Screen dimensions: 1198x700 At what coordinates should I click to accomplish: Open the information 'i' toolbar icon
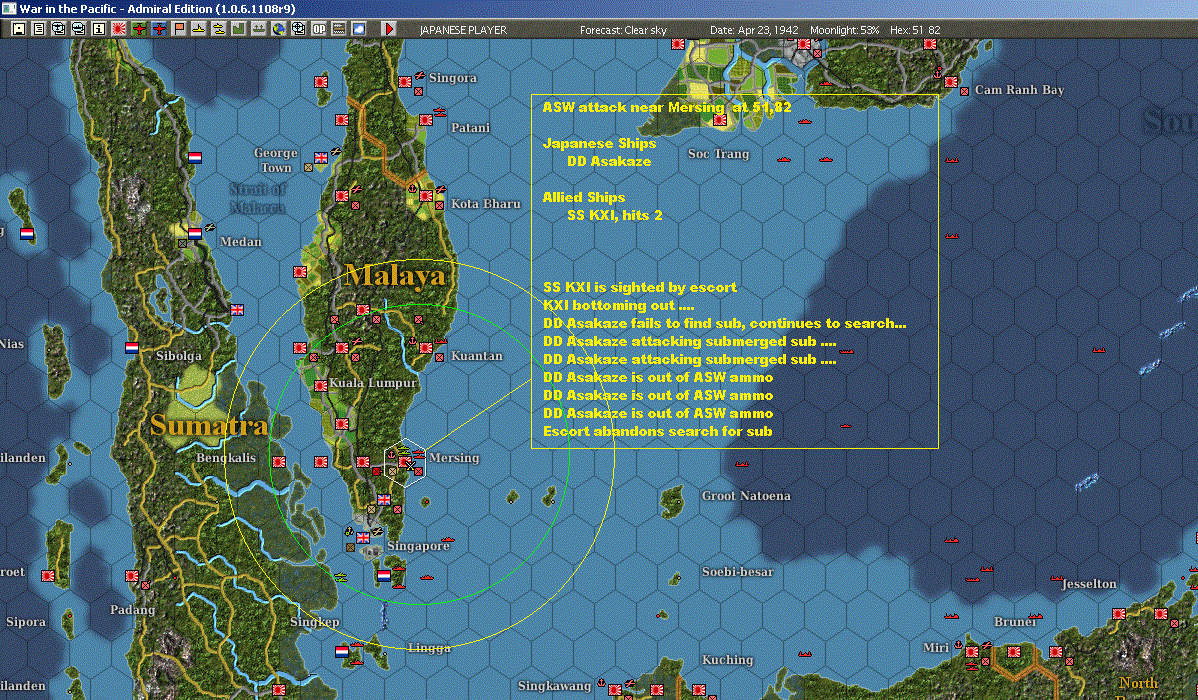coord(99,29)
